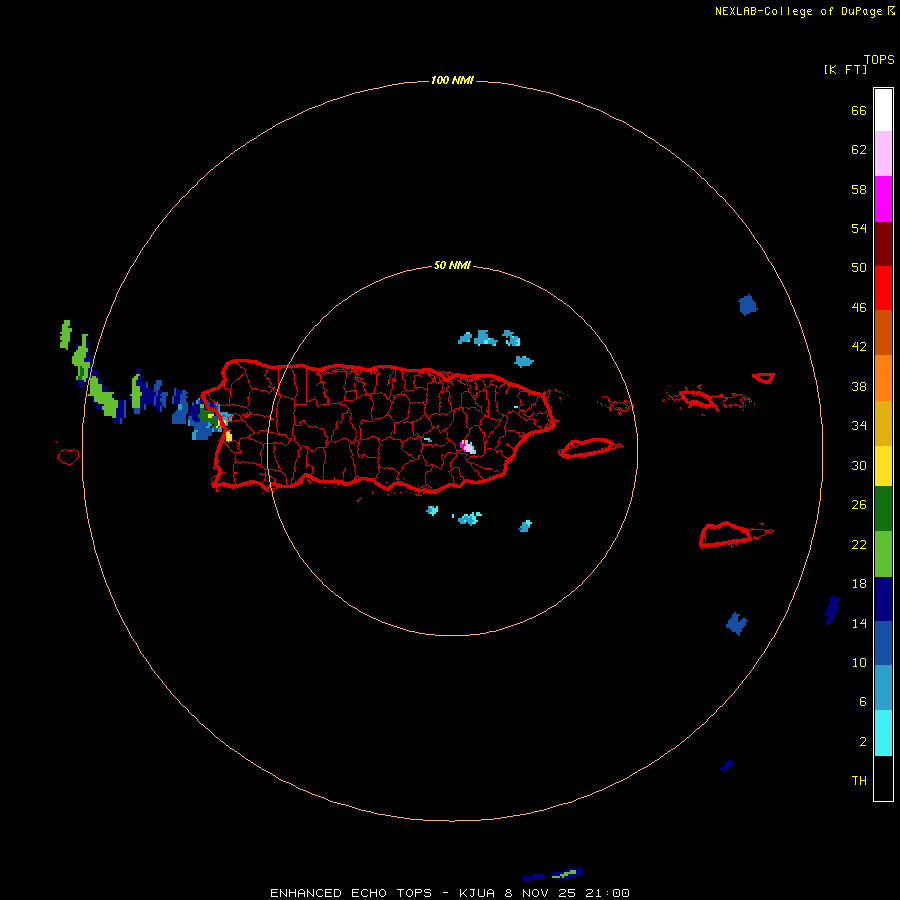900x900 pixels.
Task: Click the TOPS legend heading
Action: [x=879, y=59]
